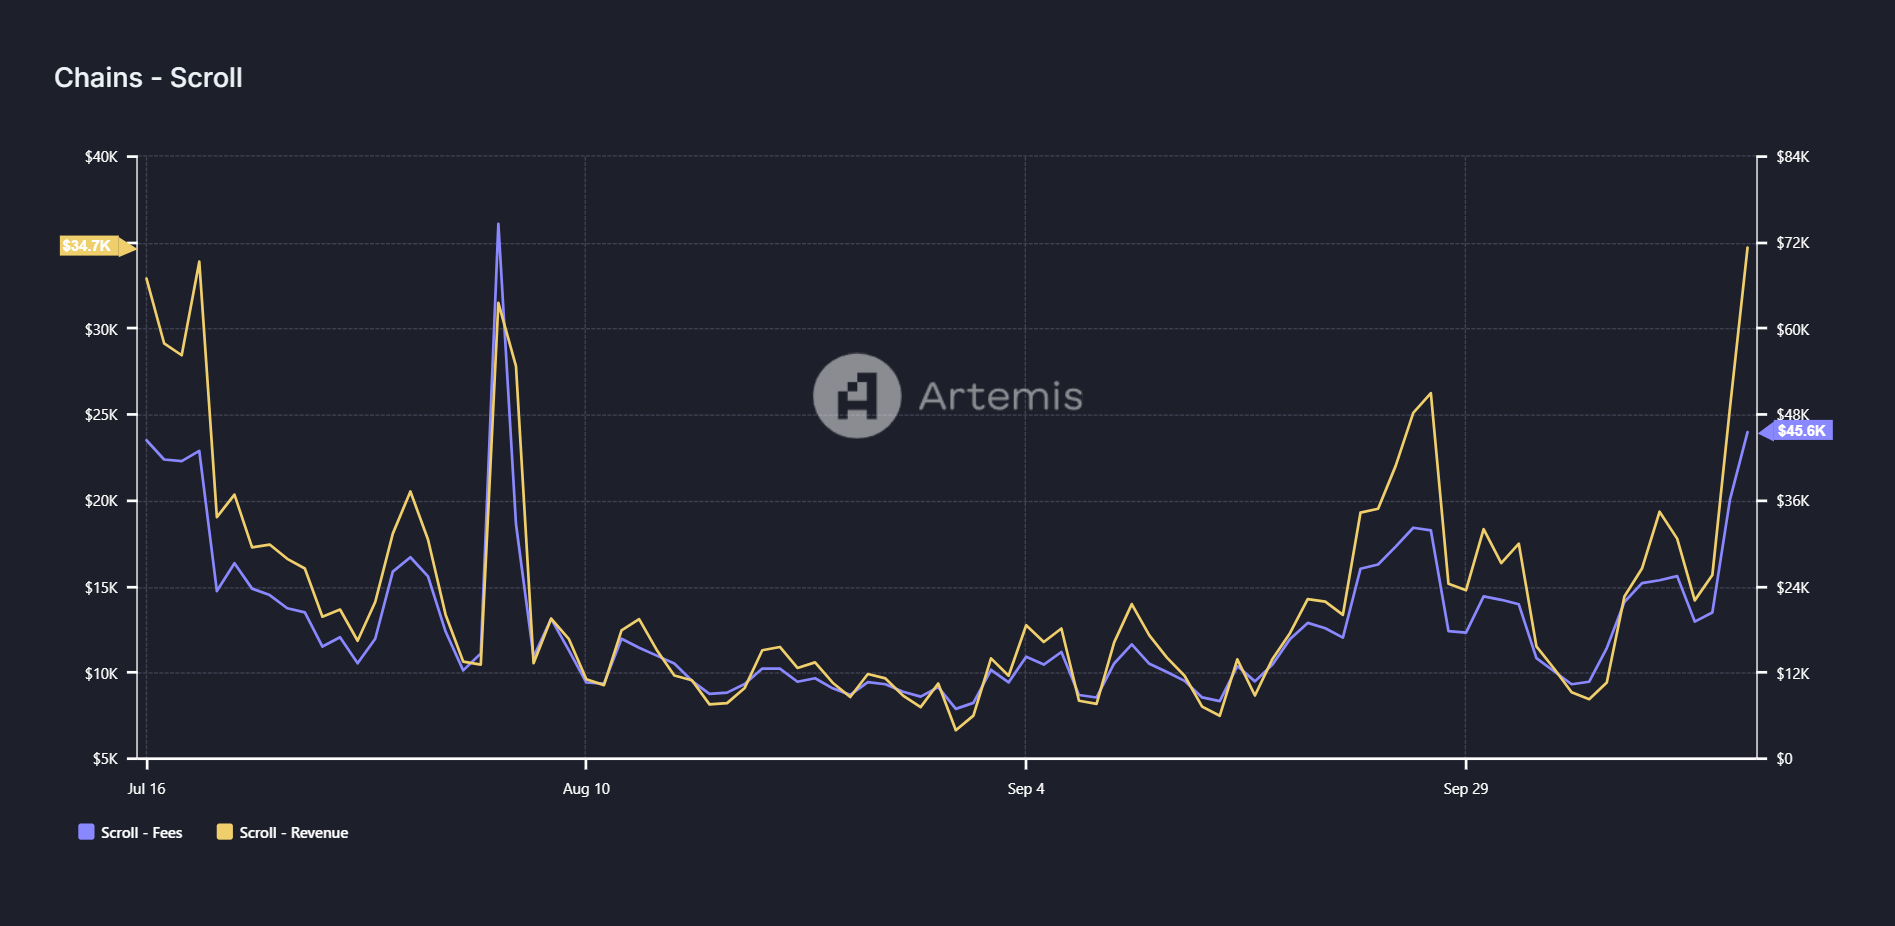
Task: Click the purple $45.6K value tag
Action: [1800, 431]
